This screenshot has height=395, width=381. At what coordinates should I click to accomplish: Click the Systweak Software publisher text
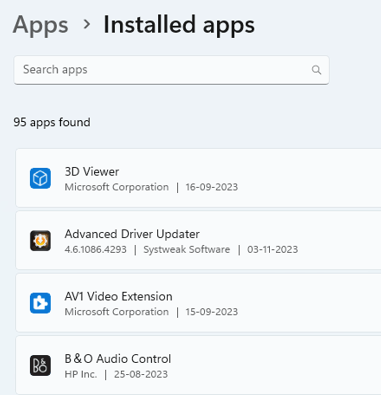click(x=187, y=249)
